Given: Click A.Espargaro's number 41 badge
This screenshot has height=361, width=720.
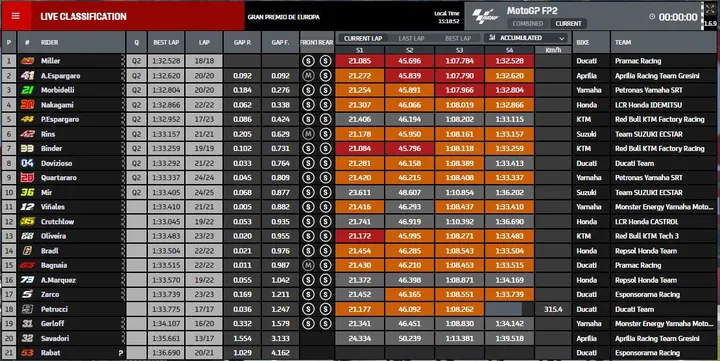Looking at the screenshot, I should pos(27,75).
